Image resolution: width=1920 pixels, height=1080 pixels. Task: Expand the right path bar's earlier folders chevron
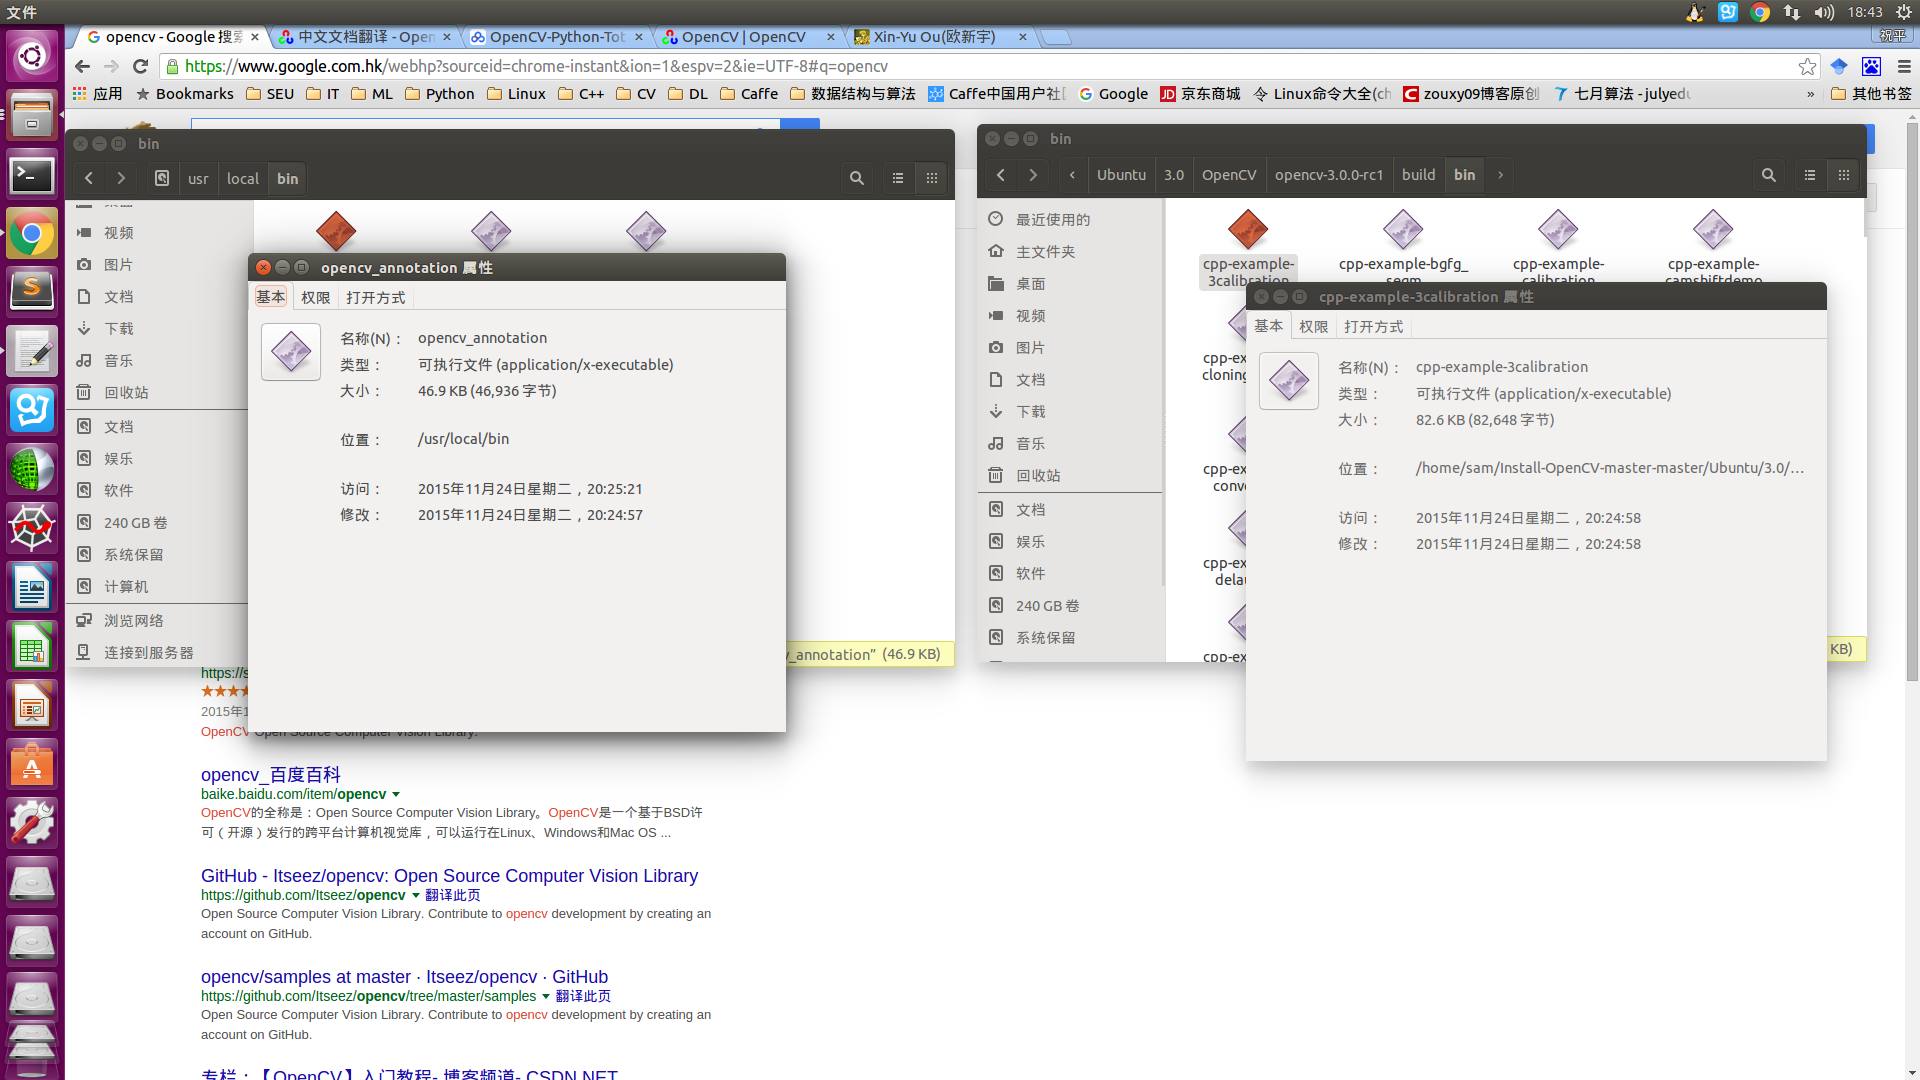1072,175
